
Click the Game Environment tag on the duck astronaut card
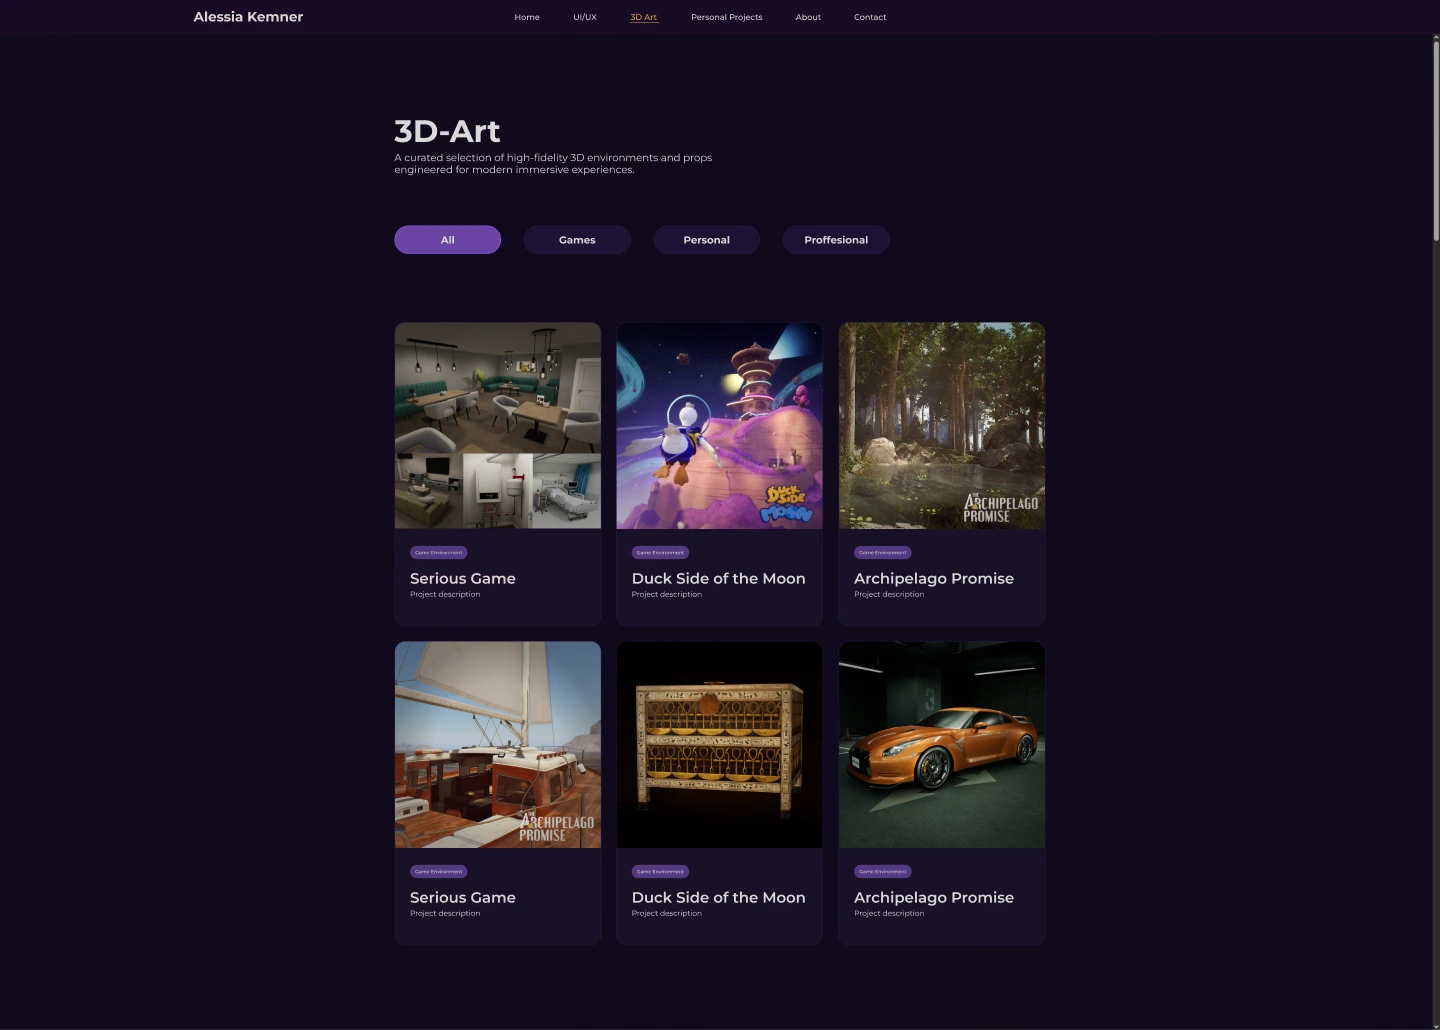pos(661,552)
